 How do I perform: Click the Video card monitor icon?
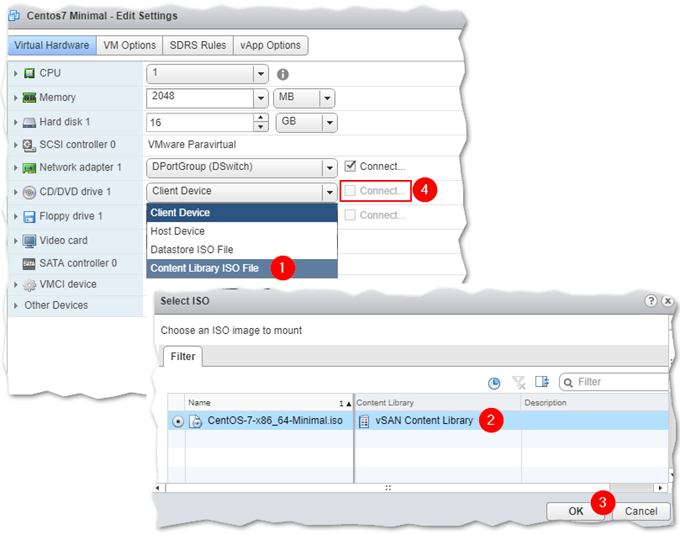pyautogui.click(x=29, y=241)
